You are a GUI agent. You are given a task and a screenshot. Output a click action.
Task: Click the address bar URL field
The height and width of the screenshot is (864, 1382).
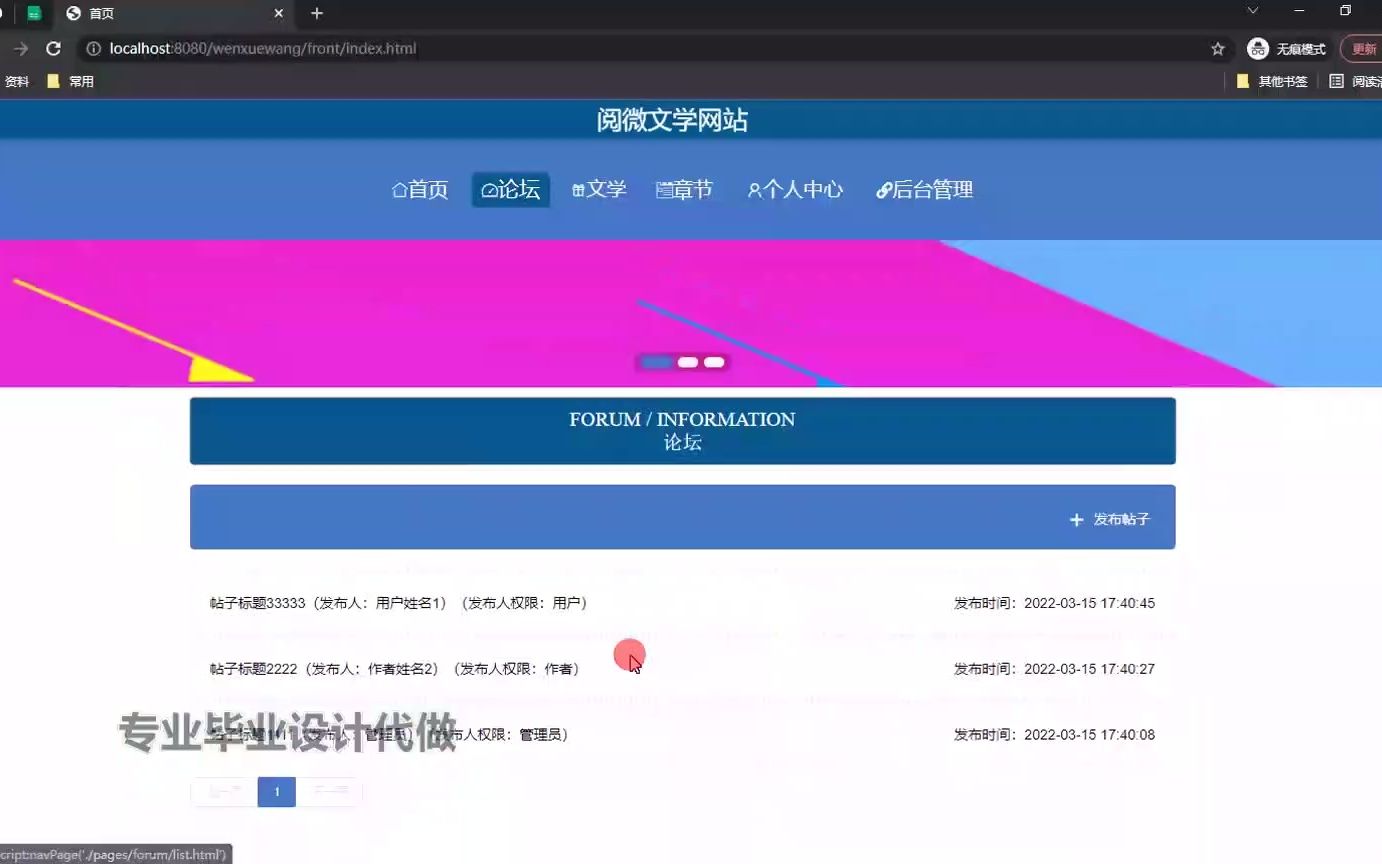(640, 49)
